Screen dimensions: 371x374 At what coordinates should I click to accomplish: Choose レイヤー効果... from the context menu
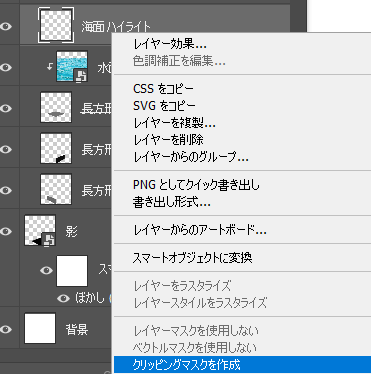(170, 44)
